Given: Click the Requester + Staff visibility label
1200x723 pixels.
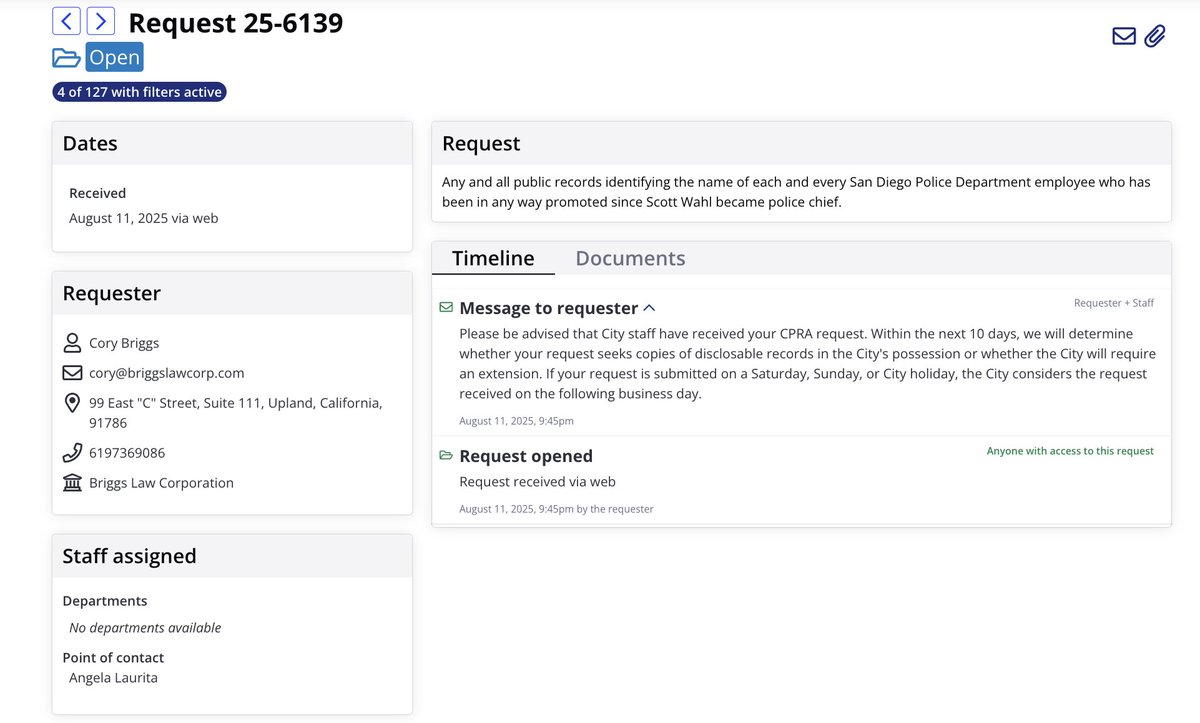Looking at the screenshot, I should 1113,302.
